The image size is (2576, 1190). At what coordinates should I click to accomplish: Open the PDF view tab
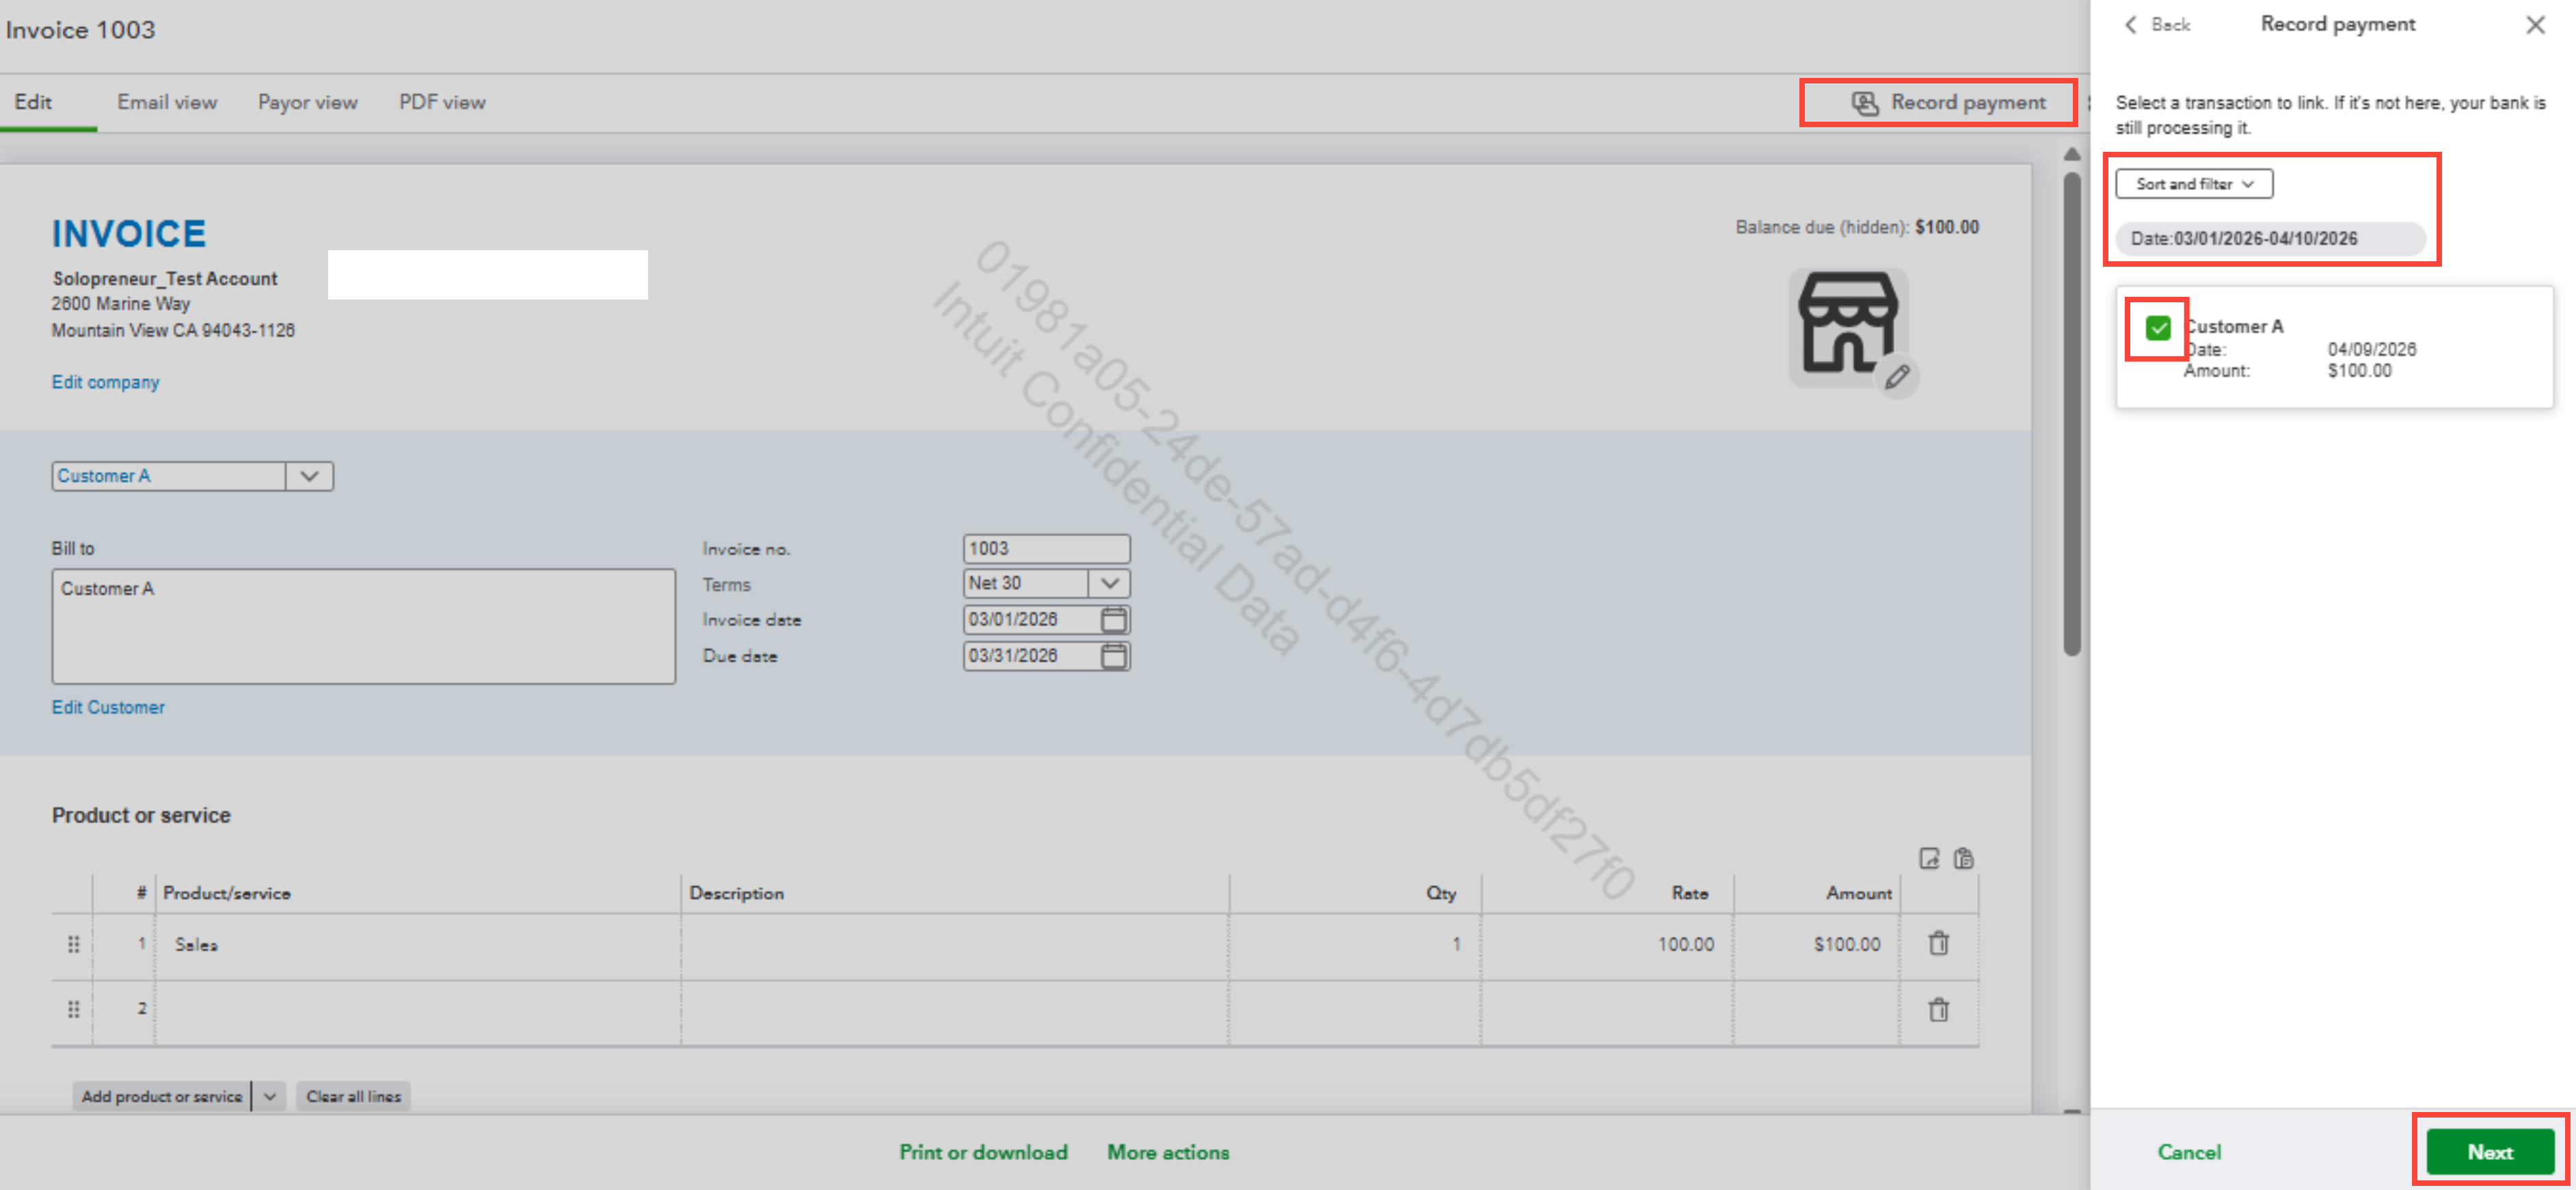pos(442,102)
